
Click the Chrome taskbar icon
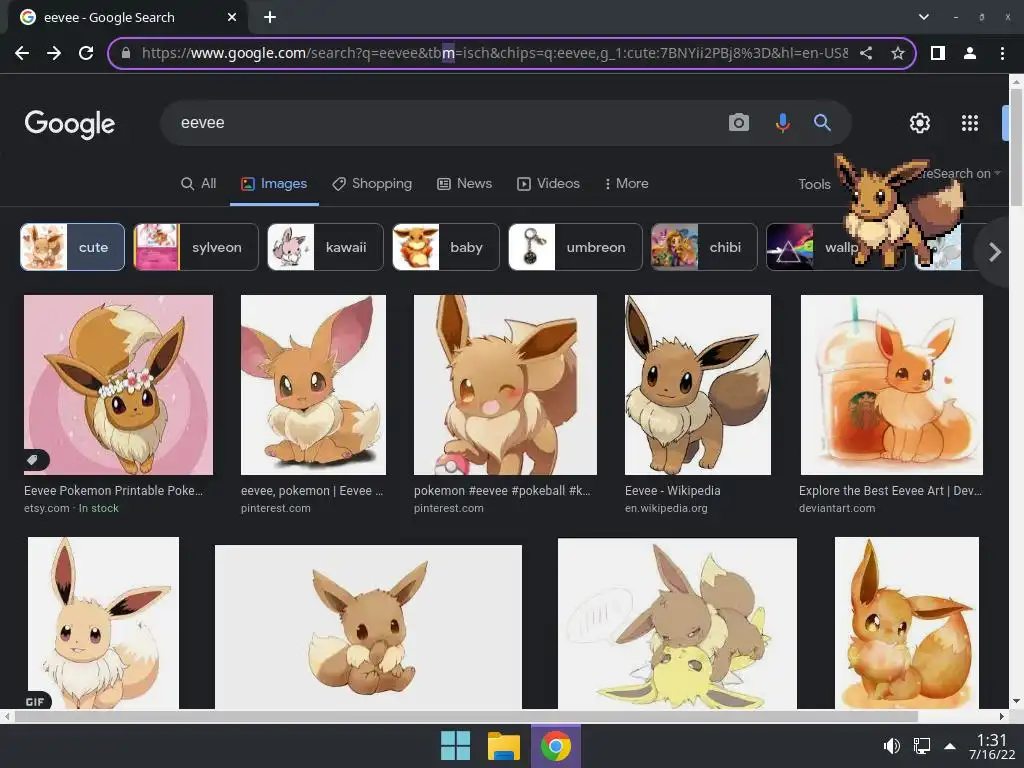pyautogui.click(x=556, y=746)
